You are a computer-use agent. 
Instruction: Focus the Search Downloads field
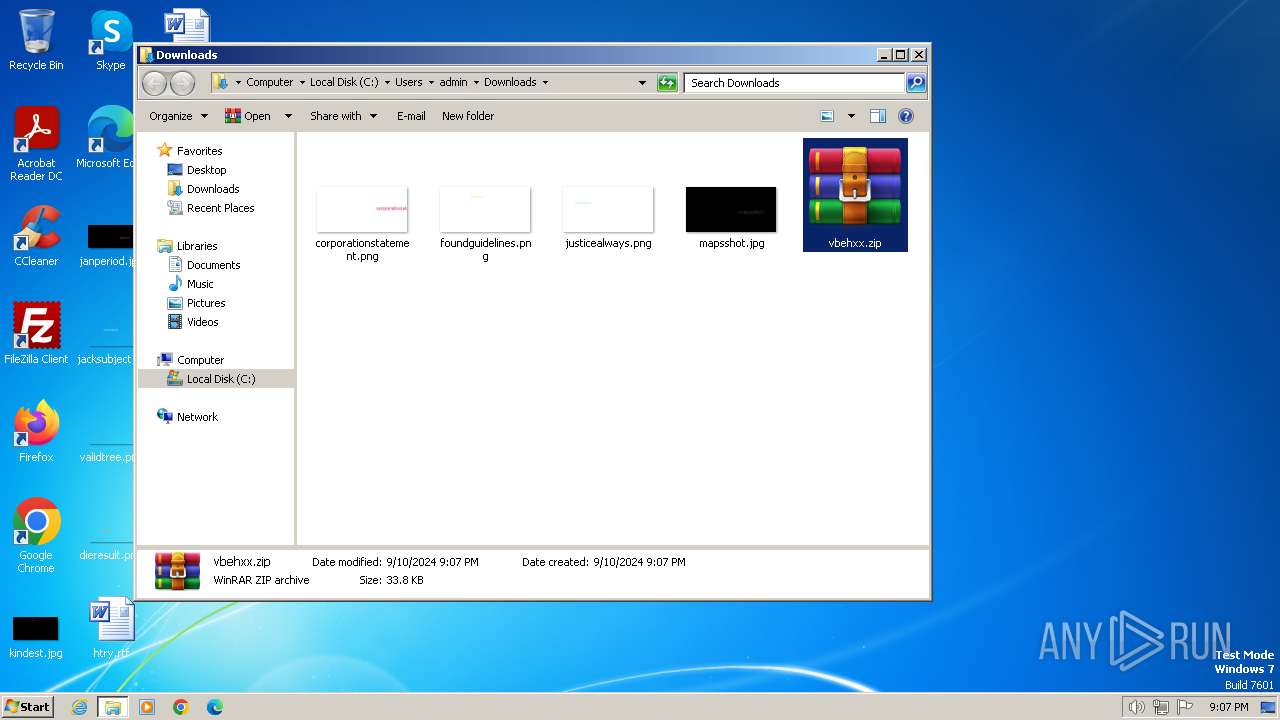[x=795, y=83]
